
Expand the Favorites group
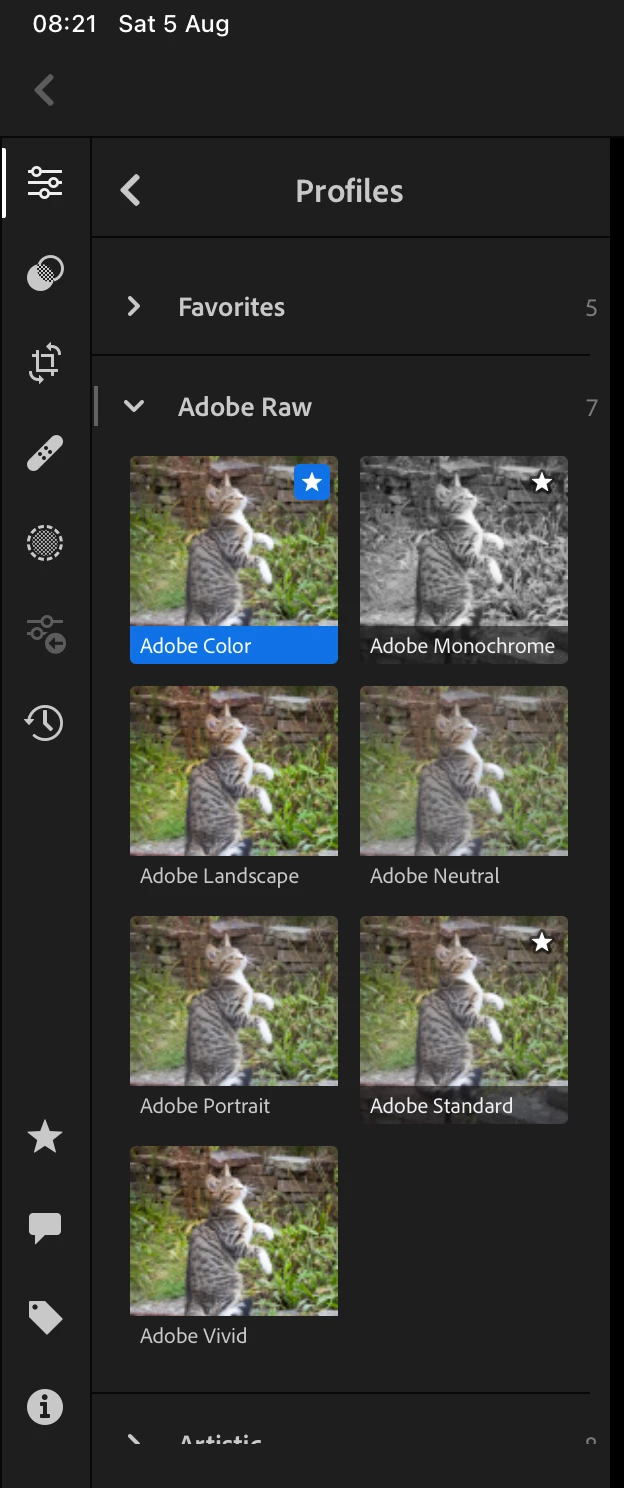(x=134, y=307)
